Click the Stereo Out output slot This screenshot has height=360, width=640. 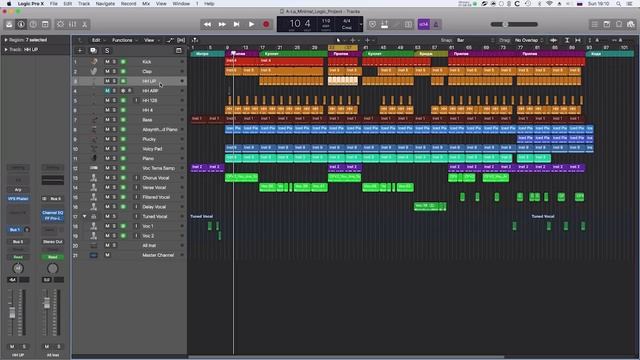(53, 242)
